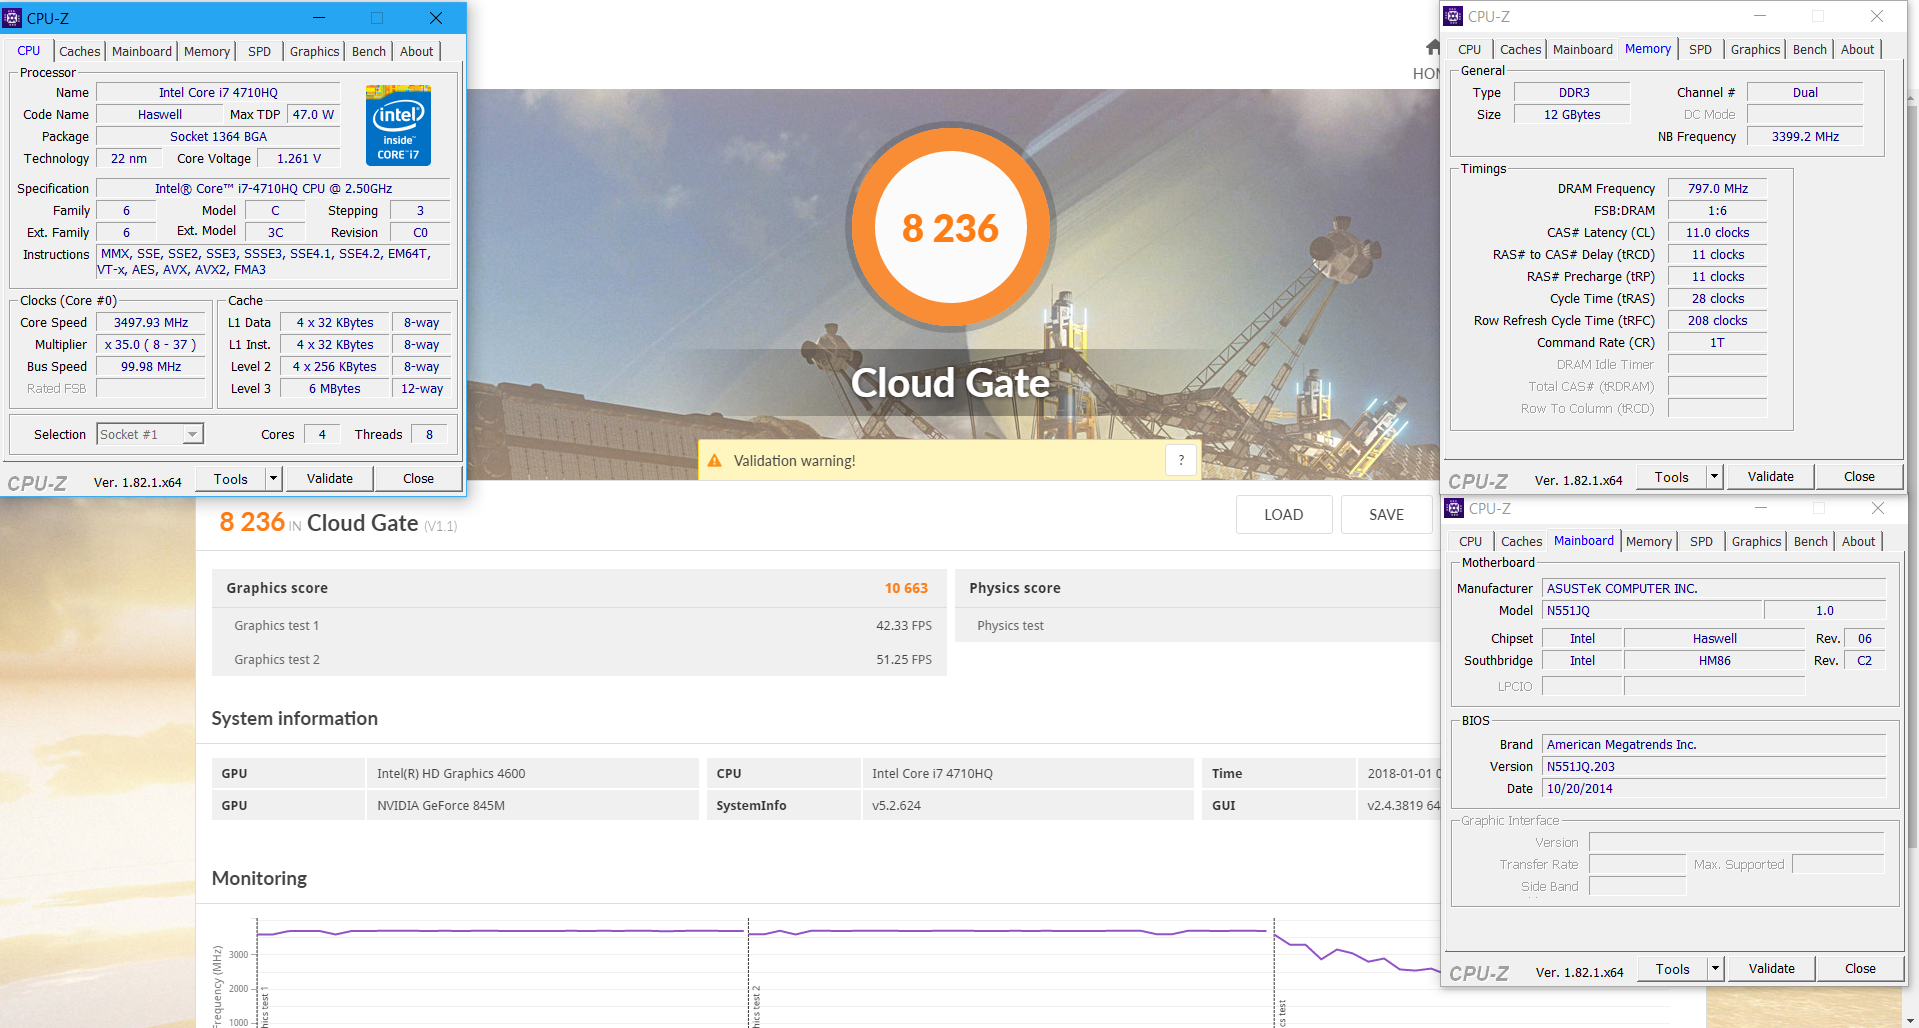Click the Memory Size 12 GBytes field

1572,115
